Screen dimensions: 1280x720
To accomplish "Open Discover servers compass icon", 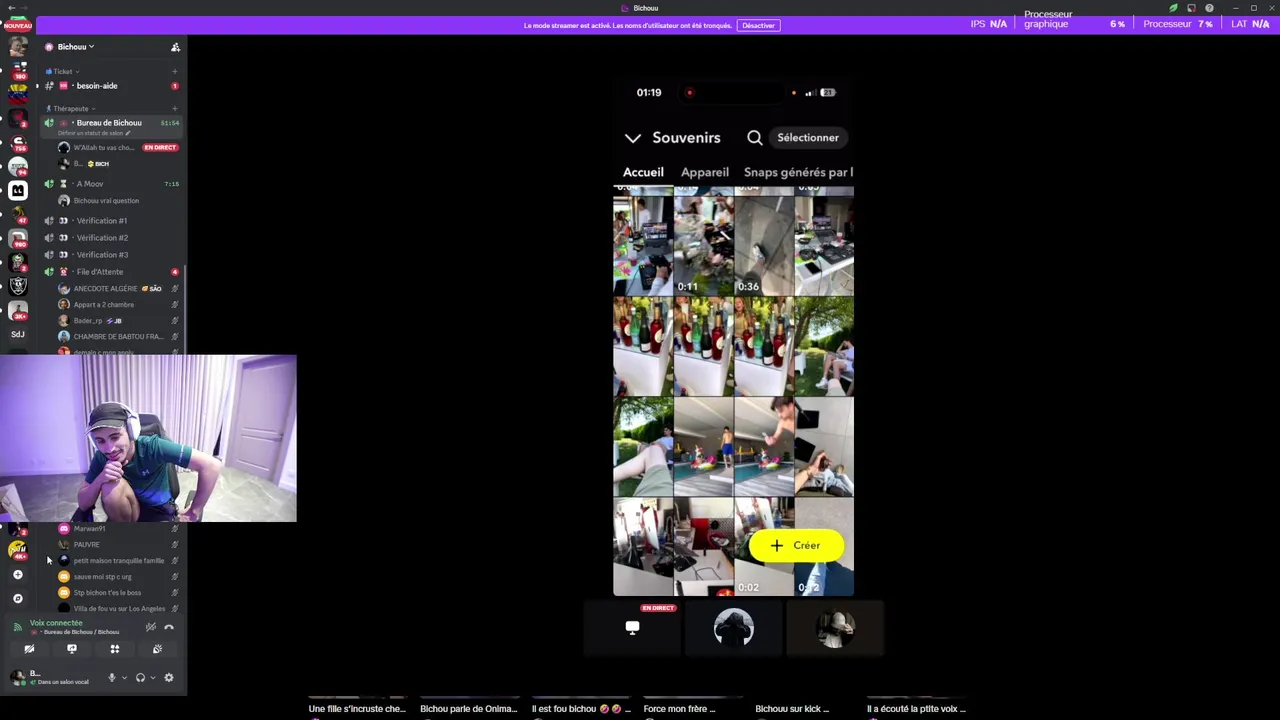I will click(x=17, y=598).
